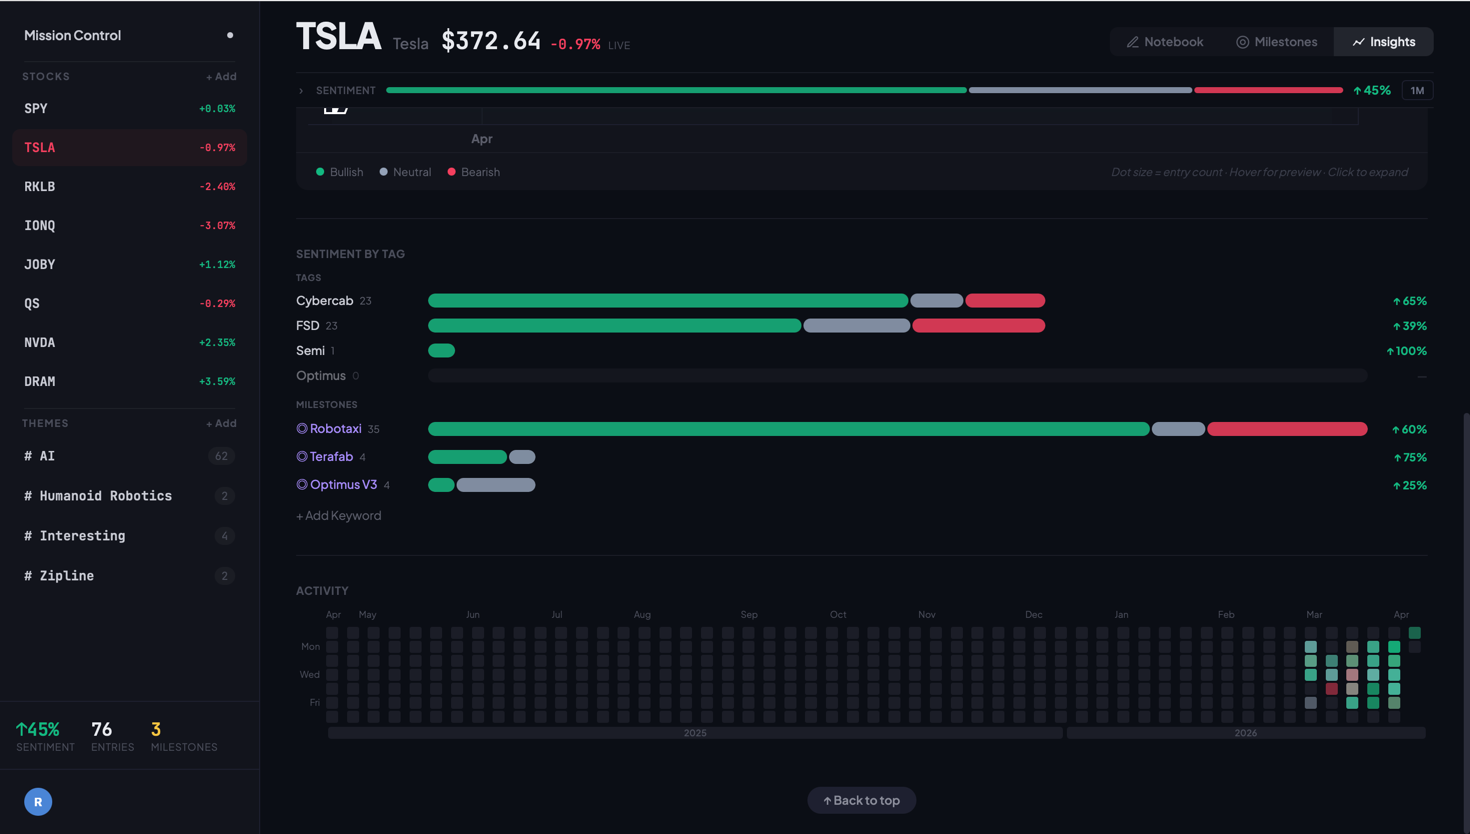Click the 3 milestones stat
Image resolution: width=1470 pixels, height=834 pixels.
[x=184, y=735]
